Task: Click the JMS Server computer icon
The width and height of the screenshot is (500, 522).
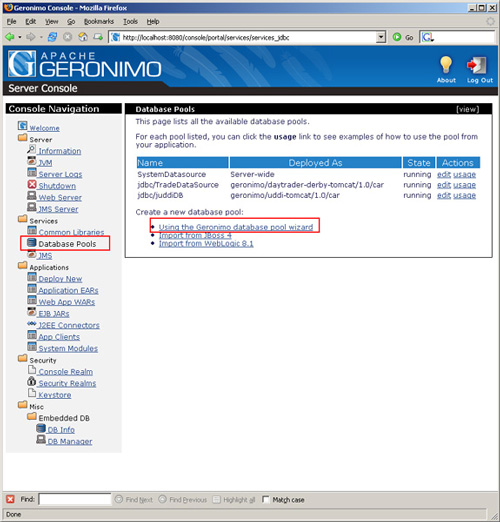Action: (32, 207)
